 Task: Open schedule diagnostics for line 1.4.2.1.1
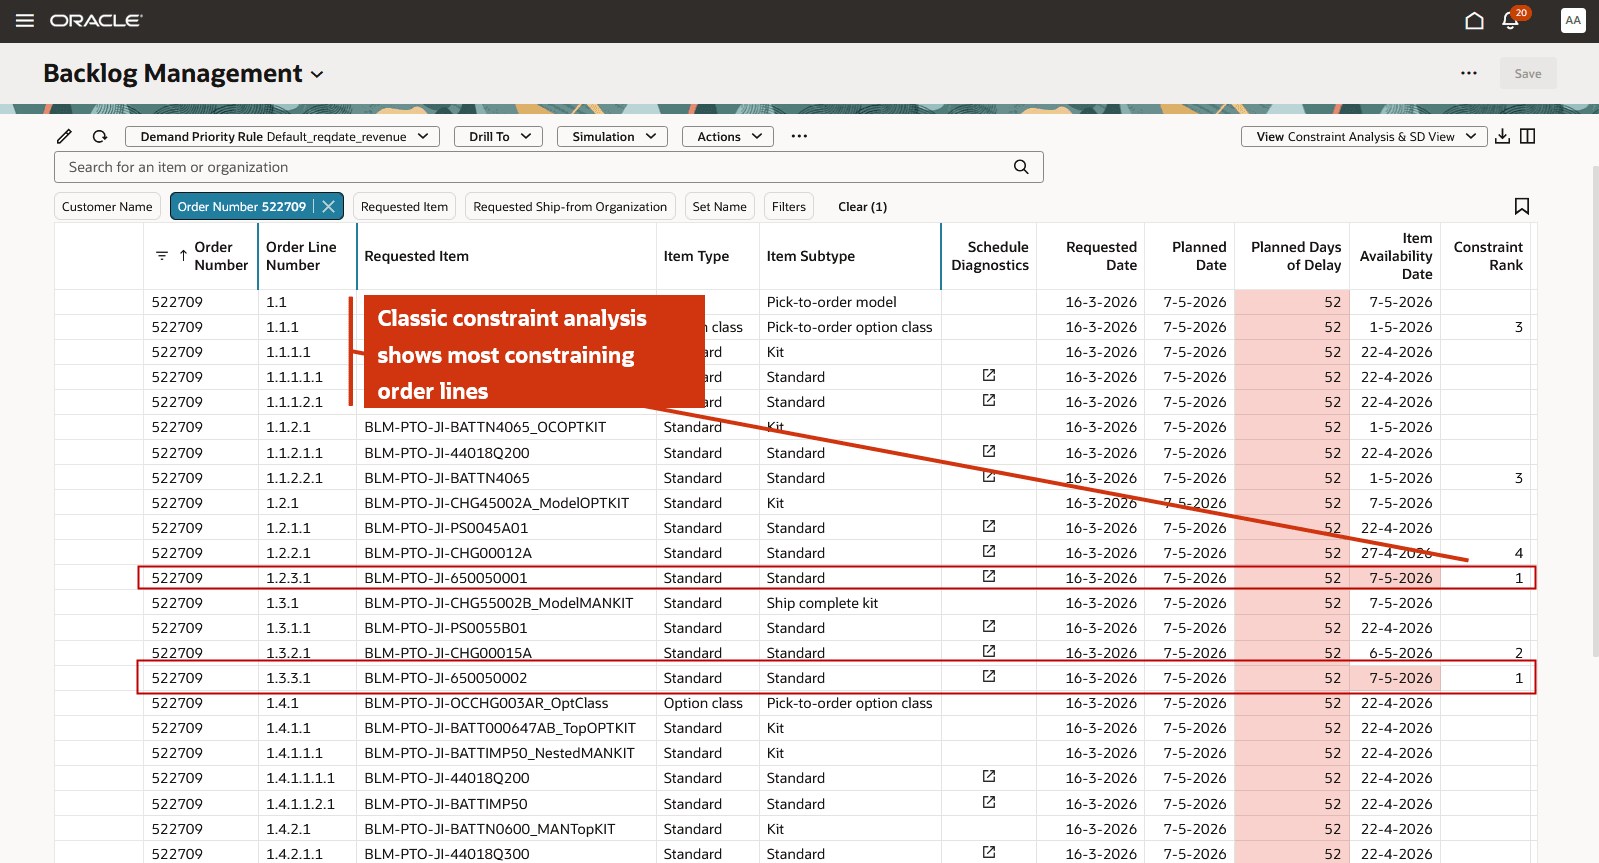[x=989, y=853]
